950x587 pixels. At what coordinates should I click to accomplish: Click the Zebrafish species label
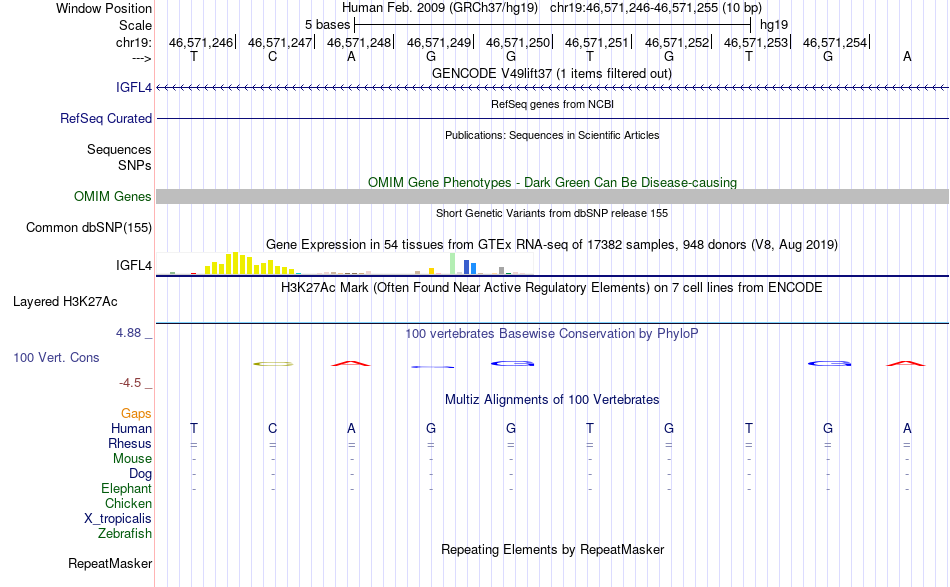(125, 534)
